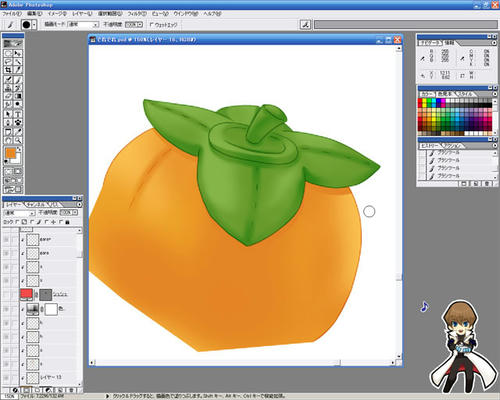Select the Lasso tool
Screen dimensions: 500x400
click(x=8, y=62)
